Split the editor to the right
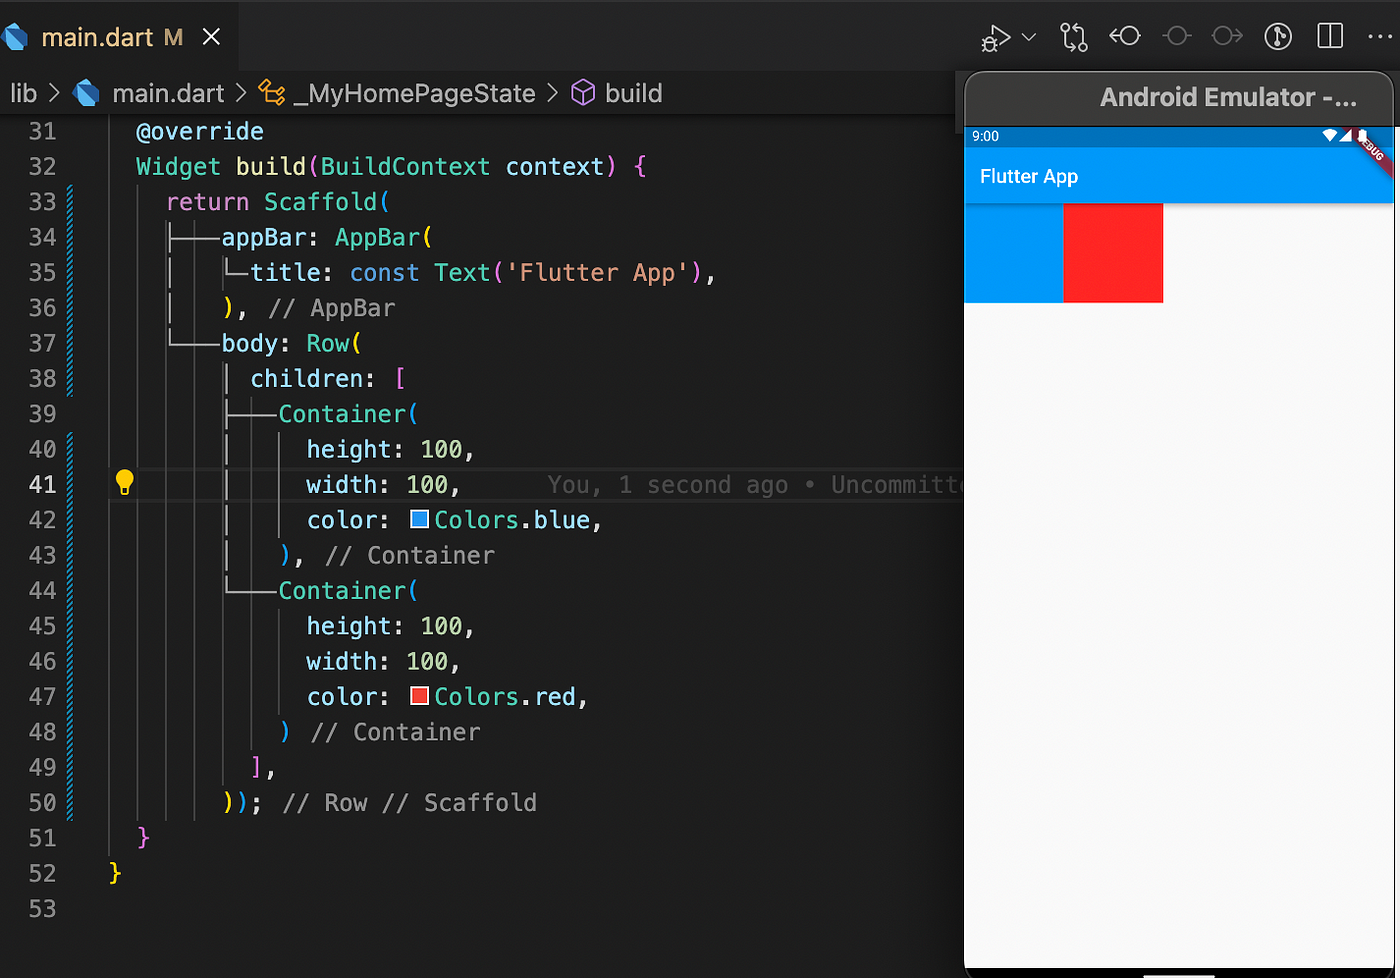The height and width of the screenshot is (978, 1400). pyautogui.click(x=1330, y=37)
